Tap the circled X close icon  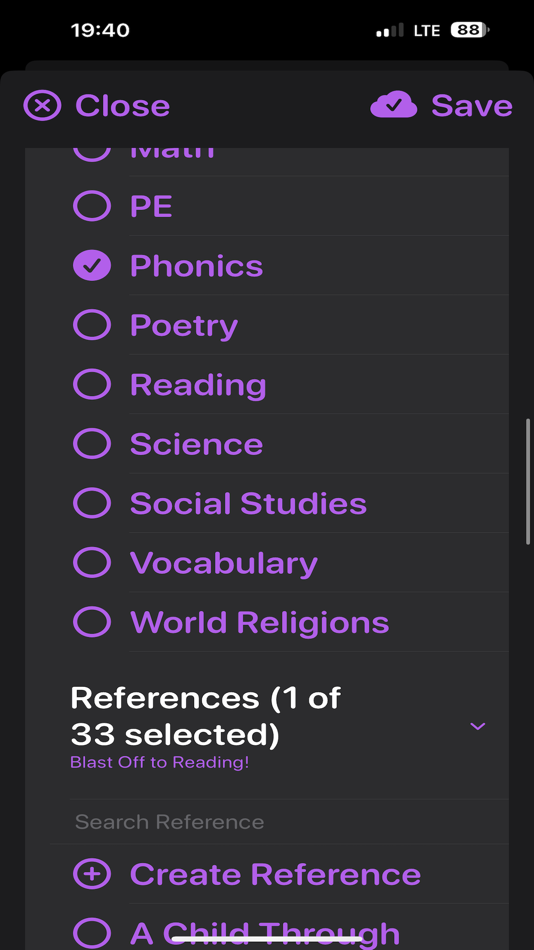pos(42,105)
